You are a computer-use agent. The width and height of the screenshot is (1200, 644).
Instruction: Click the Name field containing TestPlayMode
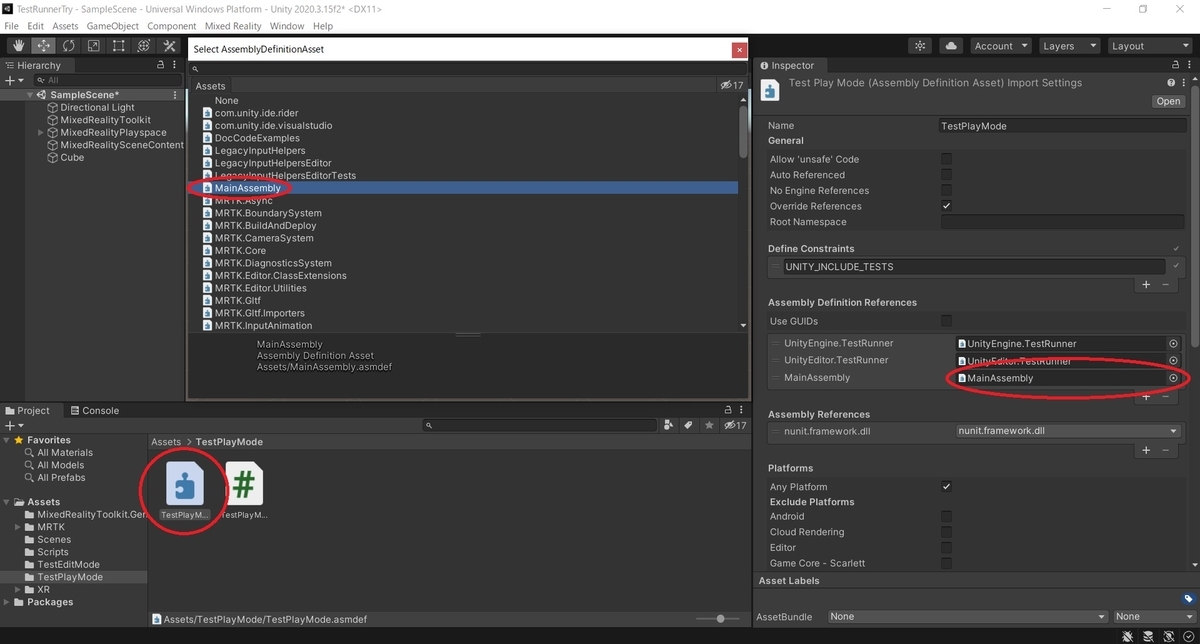(x=1061, y=126)
